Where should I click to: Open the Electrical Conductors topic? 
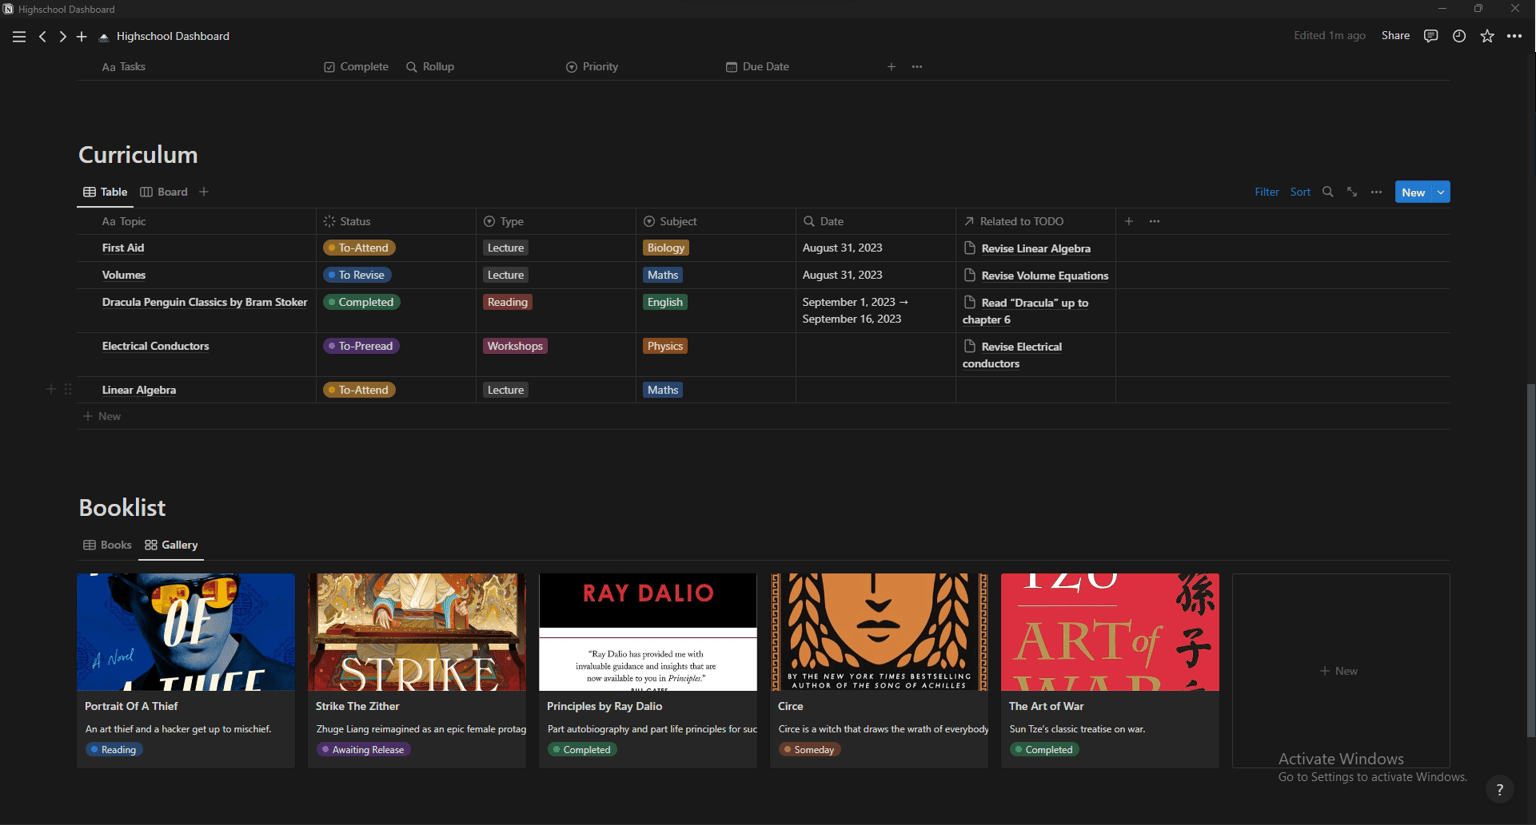(x=155, y=346)
